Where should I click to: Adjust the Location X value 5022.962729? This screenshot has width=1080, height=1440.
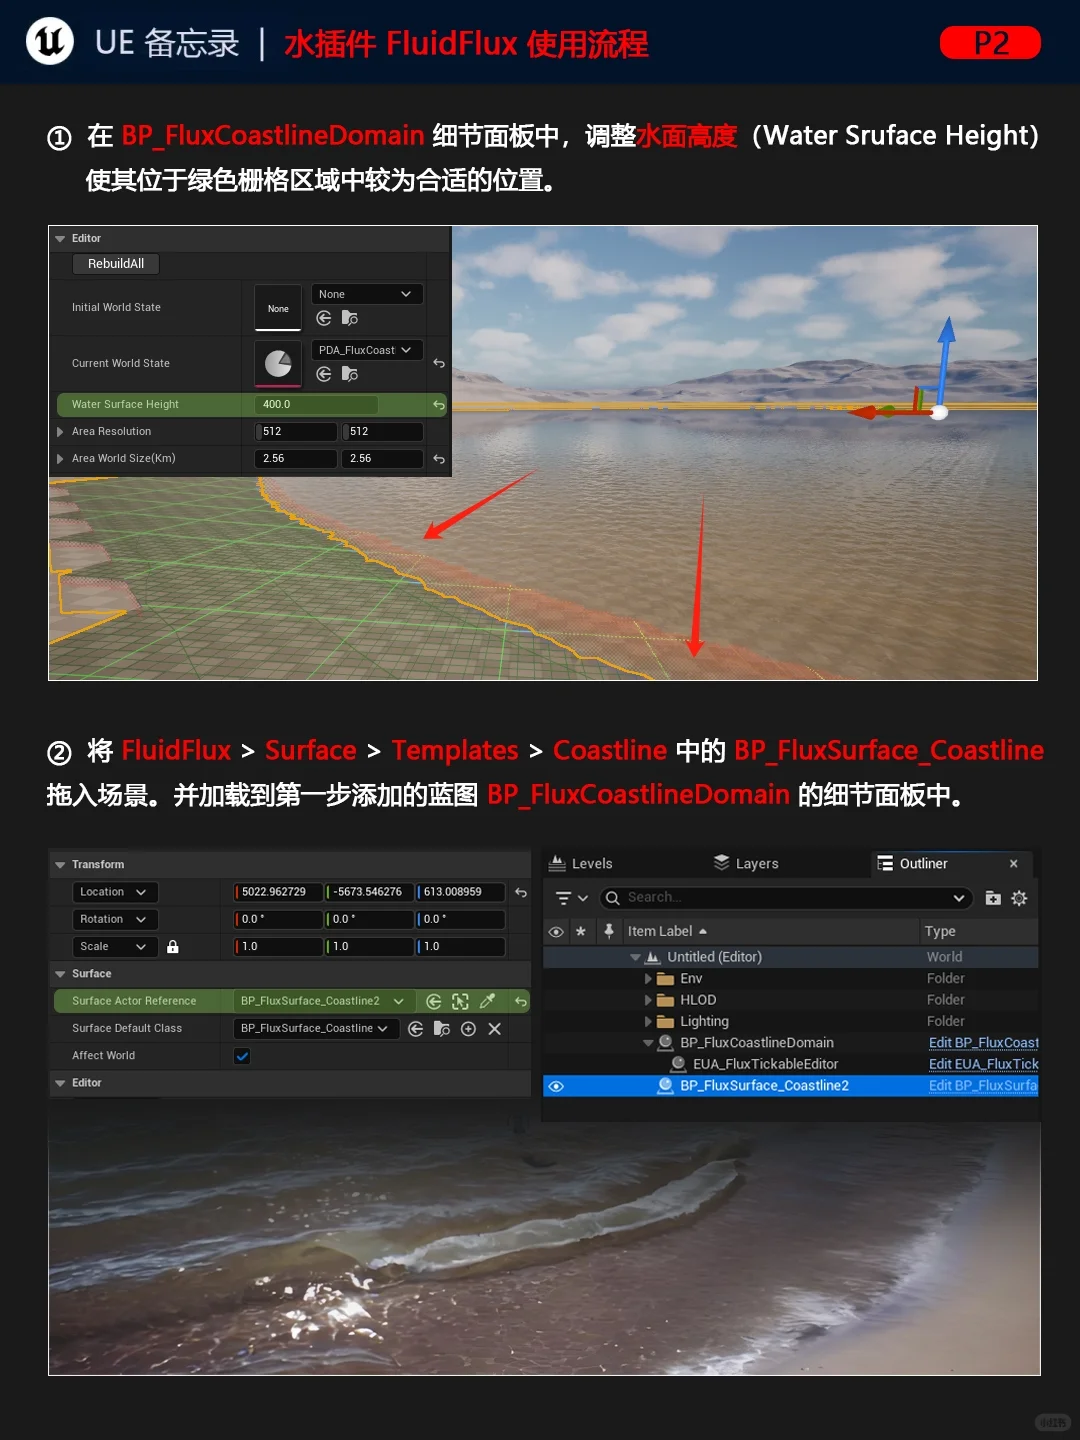pos(278,892)
